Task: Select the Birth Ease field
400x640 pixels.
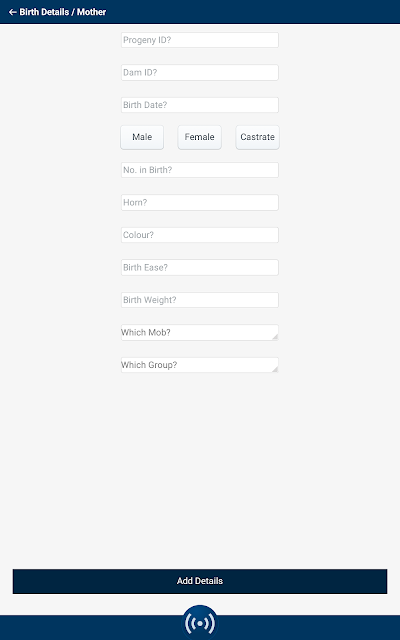Action: 200,267
